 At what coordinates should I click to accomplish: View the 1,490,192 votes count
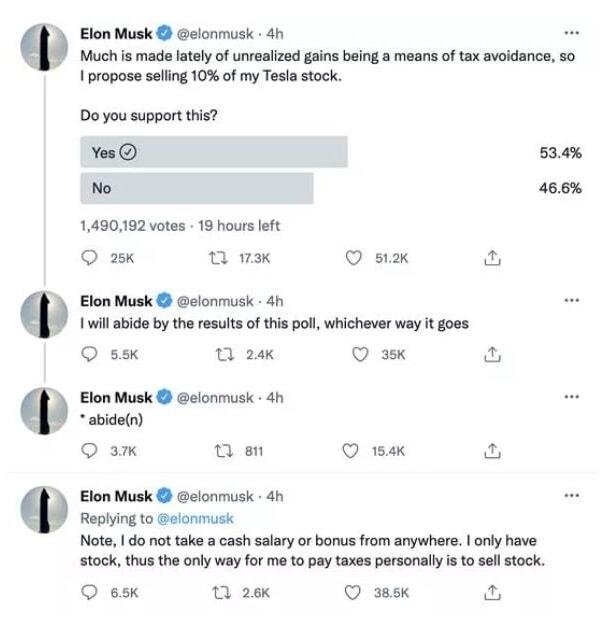[132, 226]
